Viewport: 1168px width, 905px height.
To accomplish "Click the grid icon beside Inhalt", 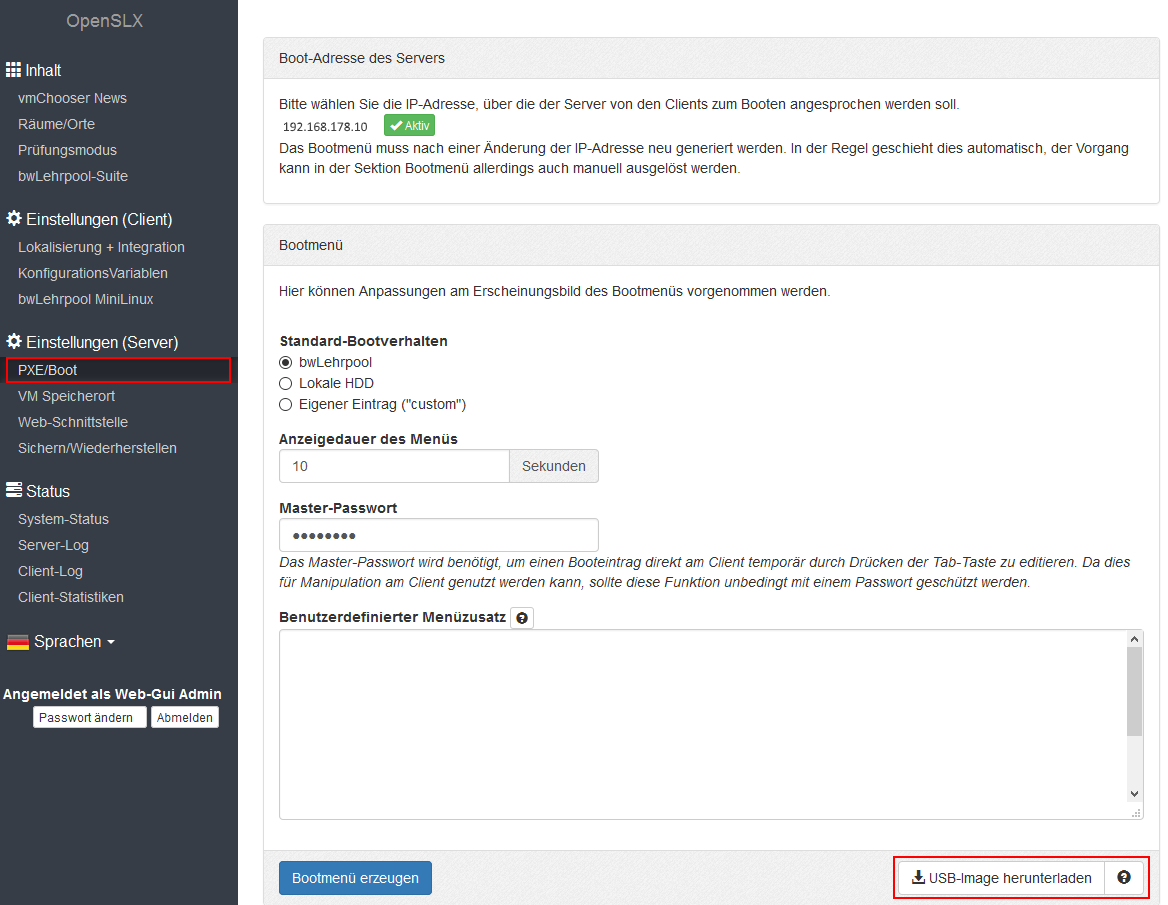I will pyautogui.click(x=14, y=70).
